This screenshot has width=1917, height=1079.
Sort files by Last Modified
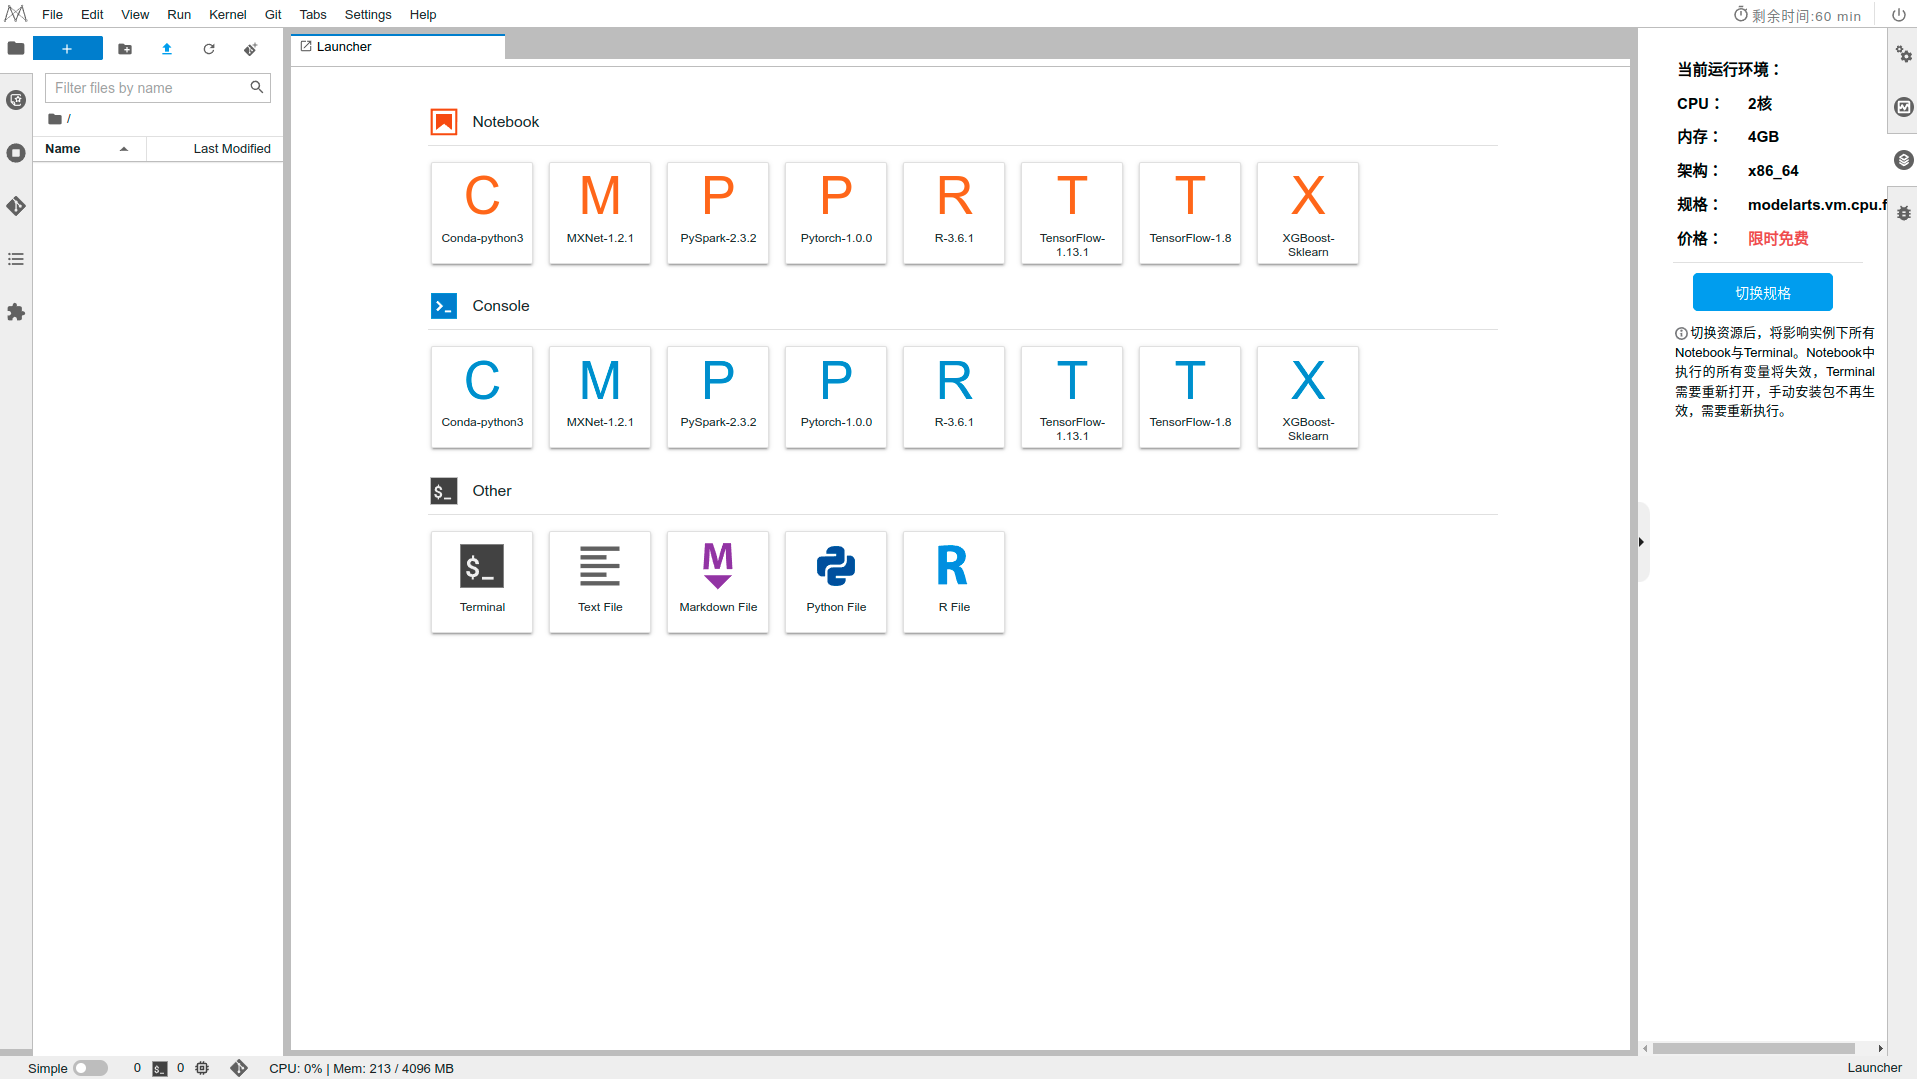[231, 149]
